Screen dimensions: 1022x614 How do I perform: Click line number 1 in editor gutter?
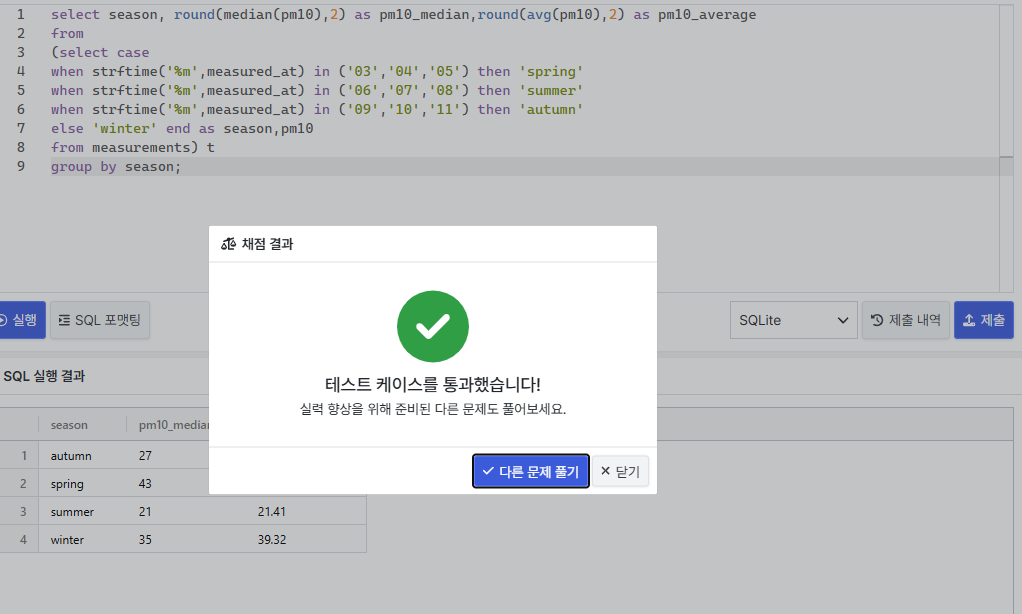21,14
